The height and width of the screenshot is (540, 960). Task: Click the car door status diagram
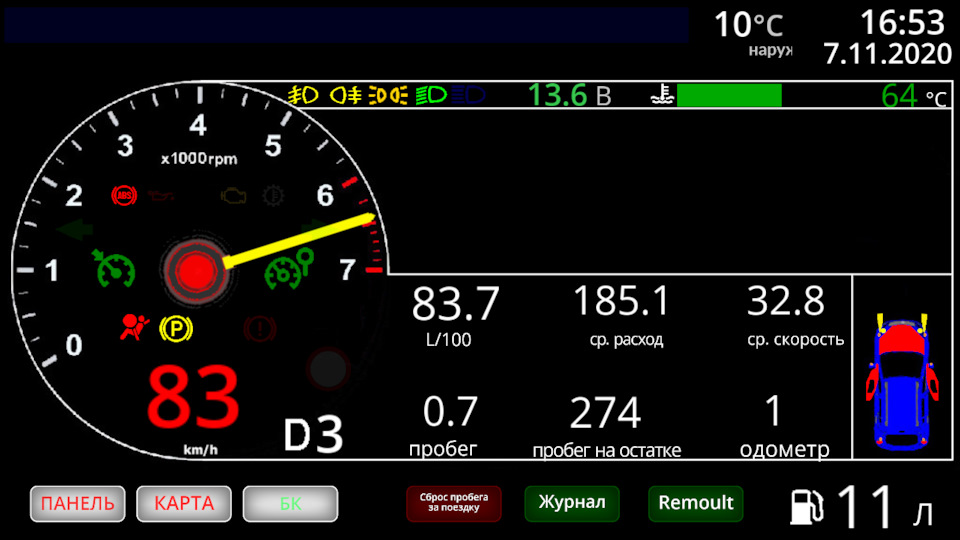click(x=902, y=381)
